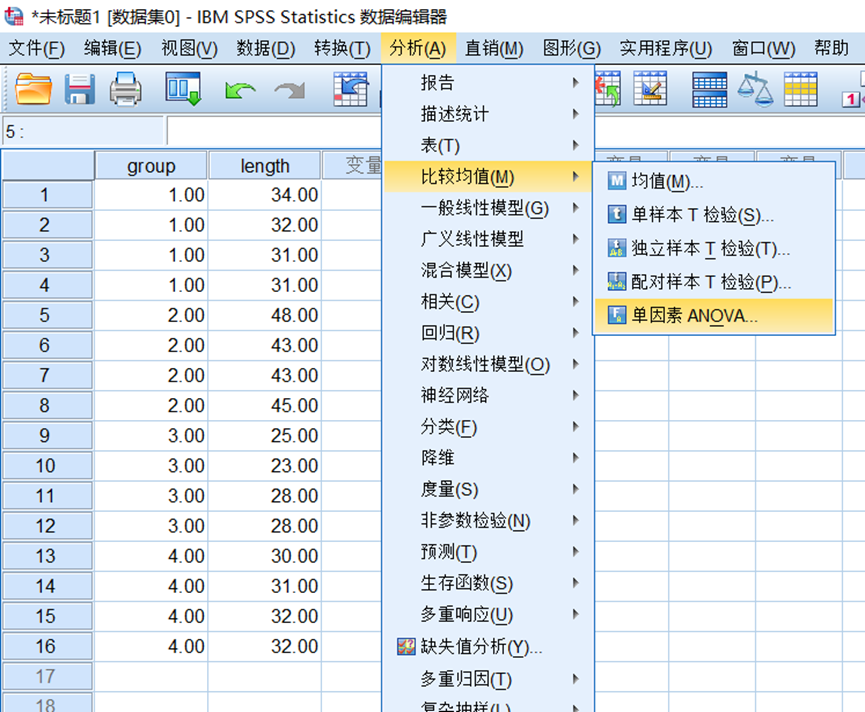
Task: Click the toolbar icon with red and green arrows
Action: pos(607,89)
